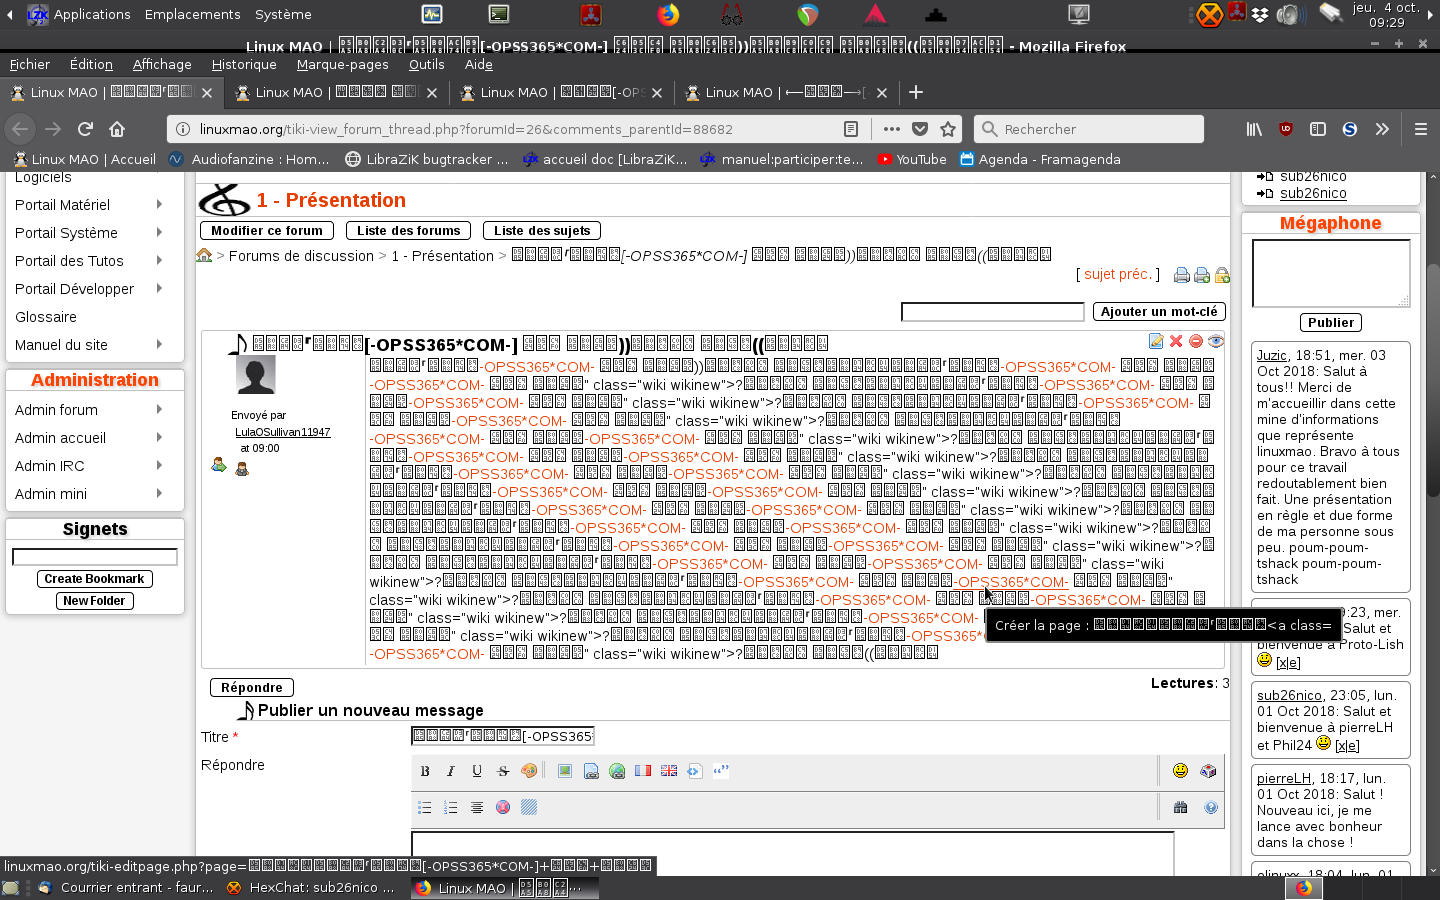Screen dimensions: 1440x900
Task: Apply bold formatting in reply editor
Action: point(425,771)
